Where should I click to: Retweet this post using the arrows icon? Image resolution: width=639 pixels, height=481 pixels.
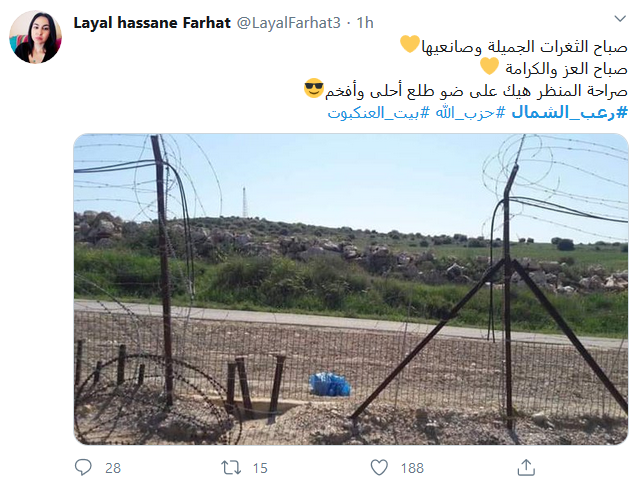pos(231,467)
